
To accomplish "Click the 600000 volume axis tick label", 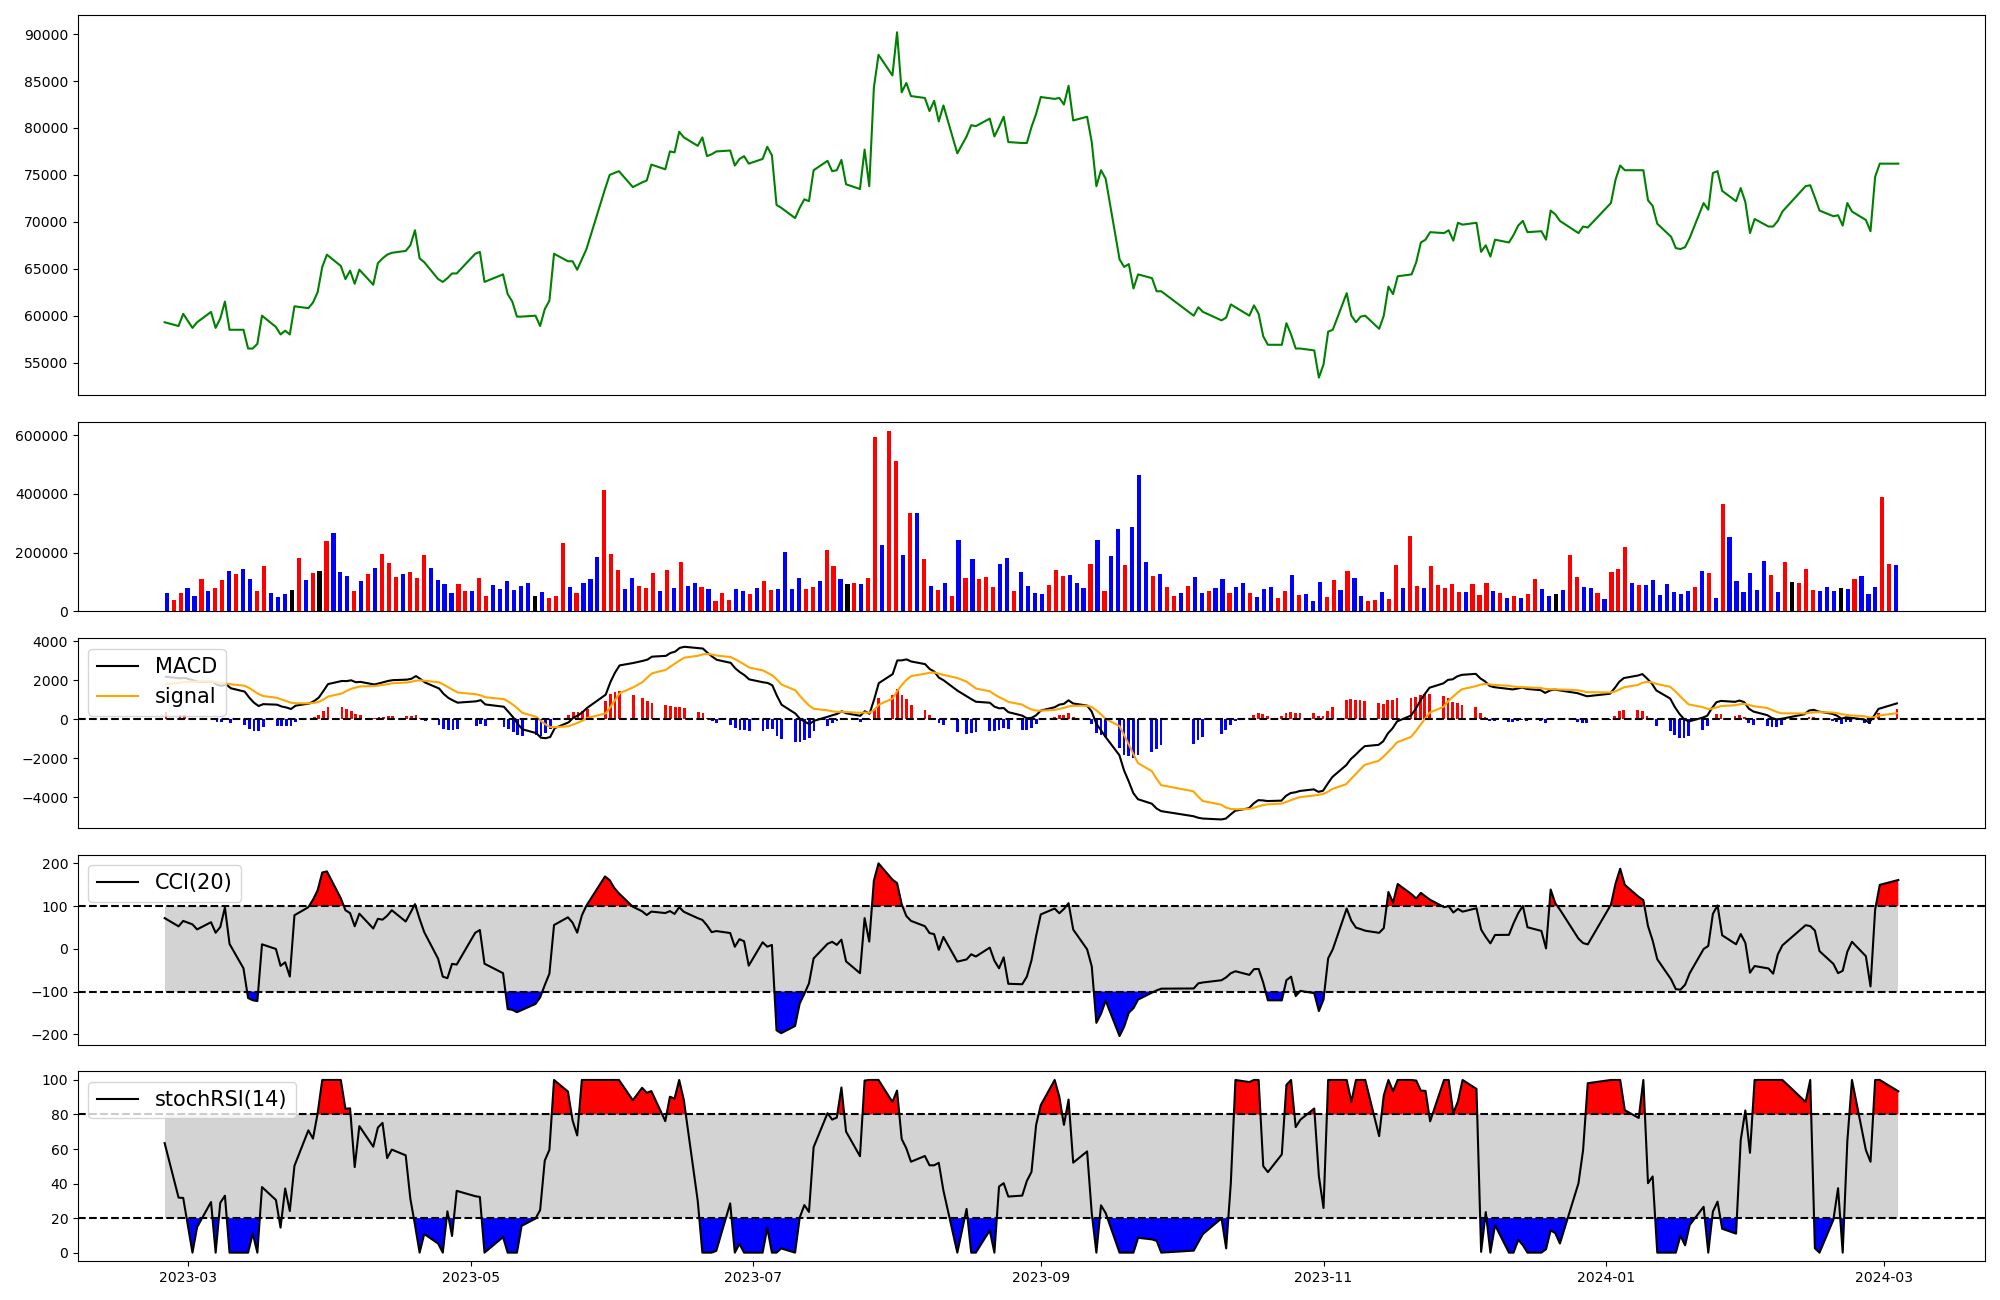I will click(41, 436).
